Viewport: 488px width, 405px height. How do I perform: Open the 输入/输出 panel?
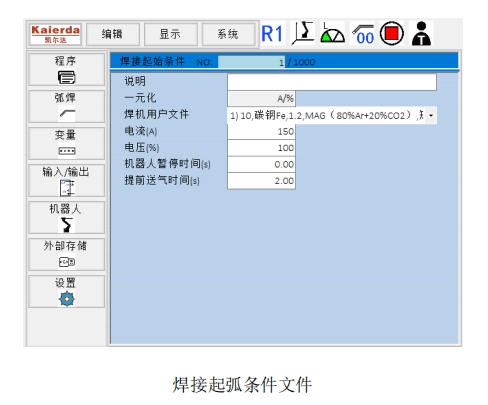(66, 180)
